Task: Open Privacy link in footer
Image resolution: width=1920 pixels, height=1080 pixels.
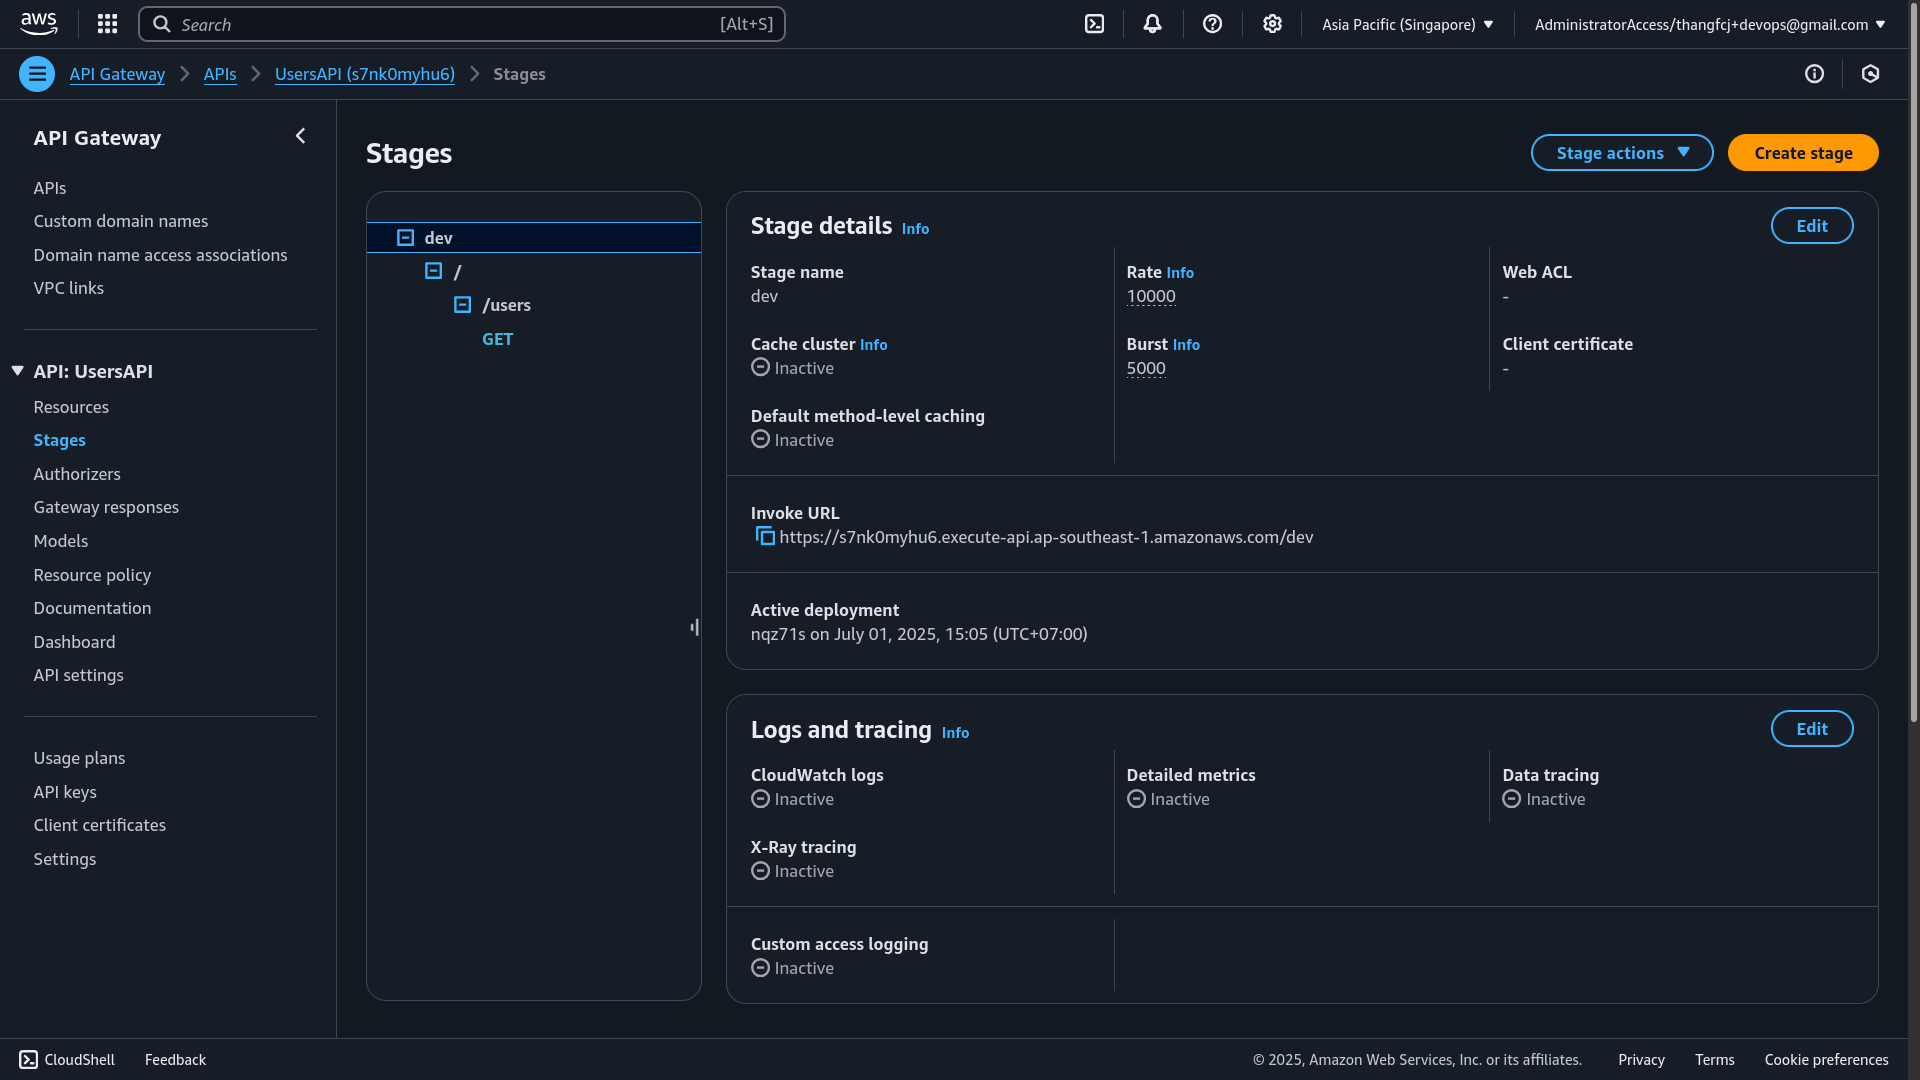Action: point(1641,1060)
